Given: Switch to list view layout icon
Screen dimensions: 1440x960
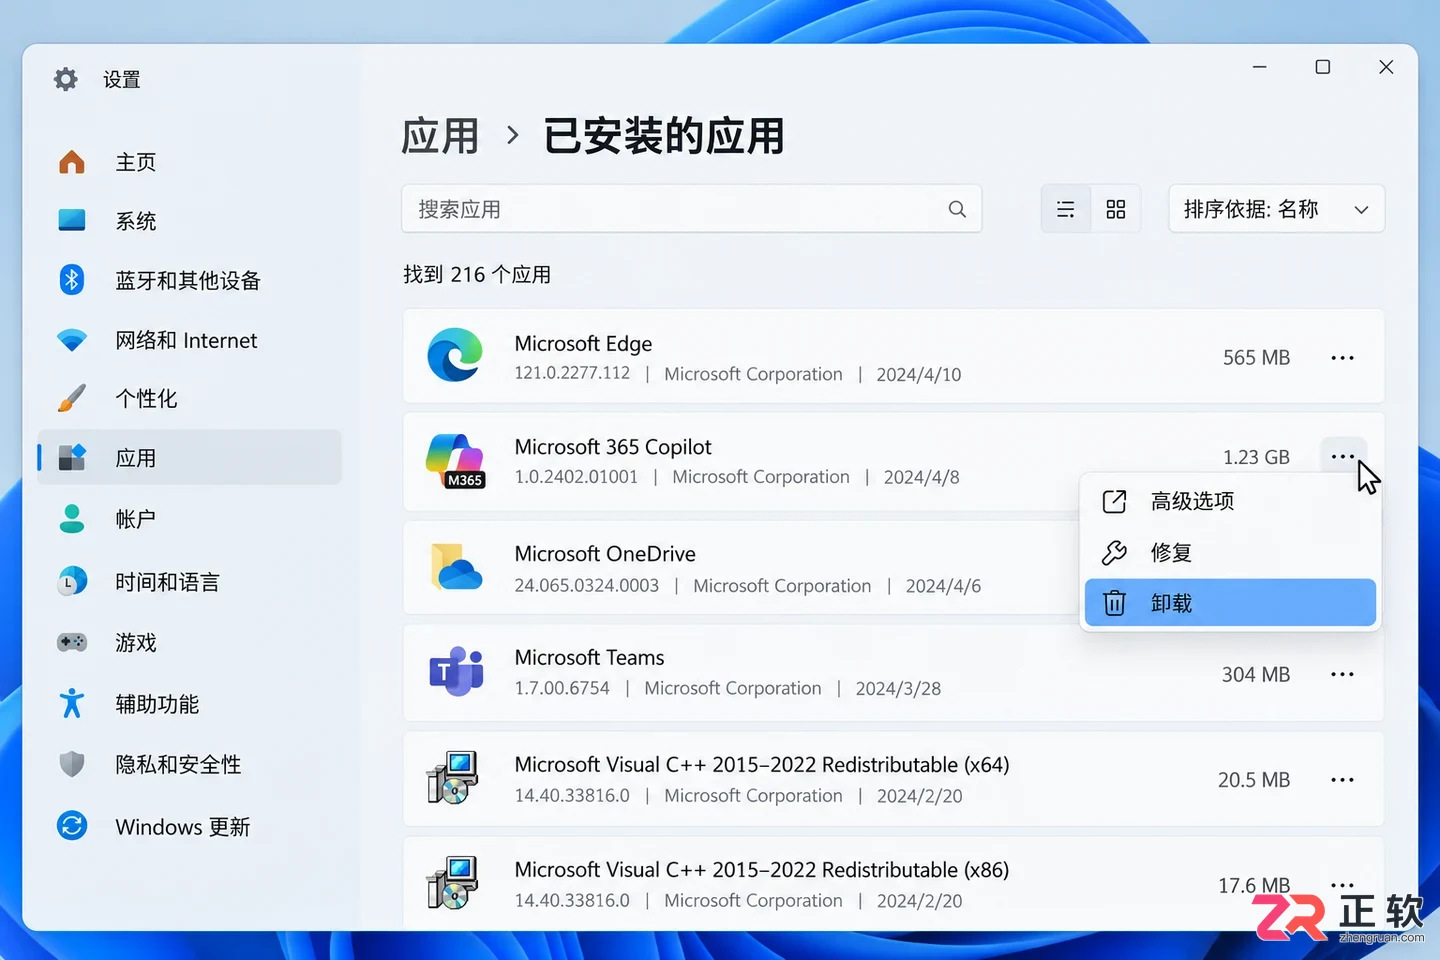Looking at the screenshot, I should [1066, 209].
